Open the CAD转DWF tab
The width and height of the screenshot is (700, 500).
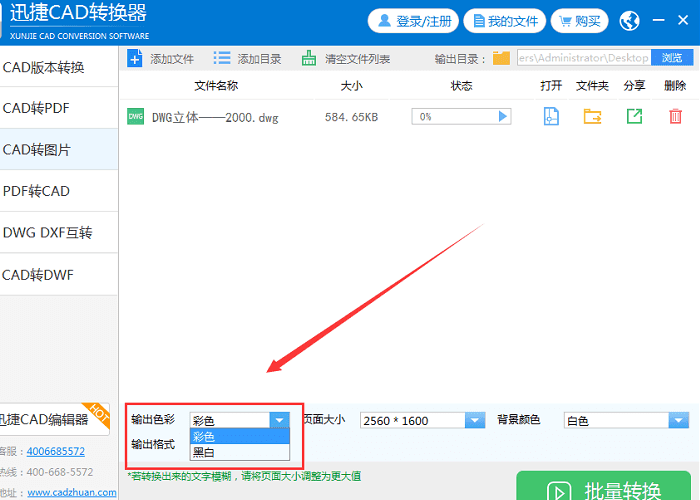[x=59, y=275]
